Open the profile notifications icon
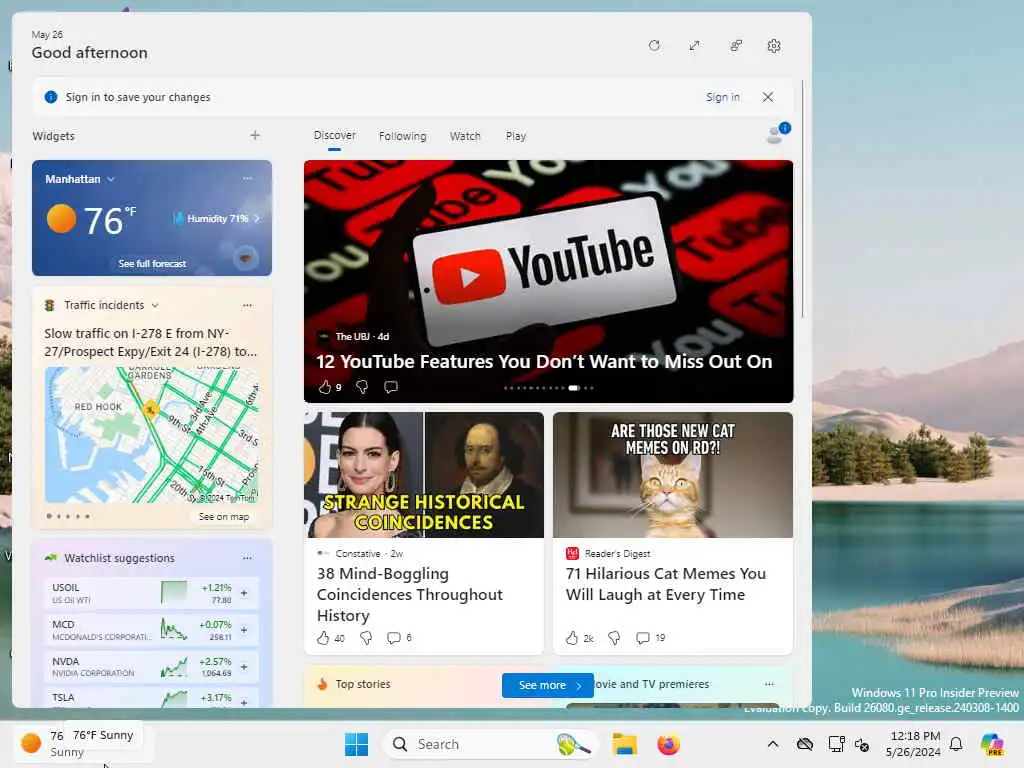The height and width of the screenshot is (768, 1024). [777, 133]
